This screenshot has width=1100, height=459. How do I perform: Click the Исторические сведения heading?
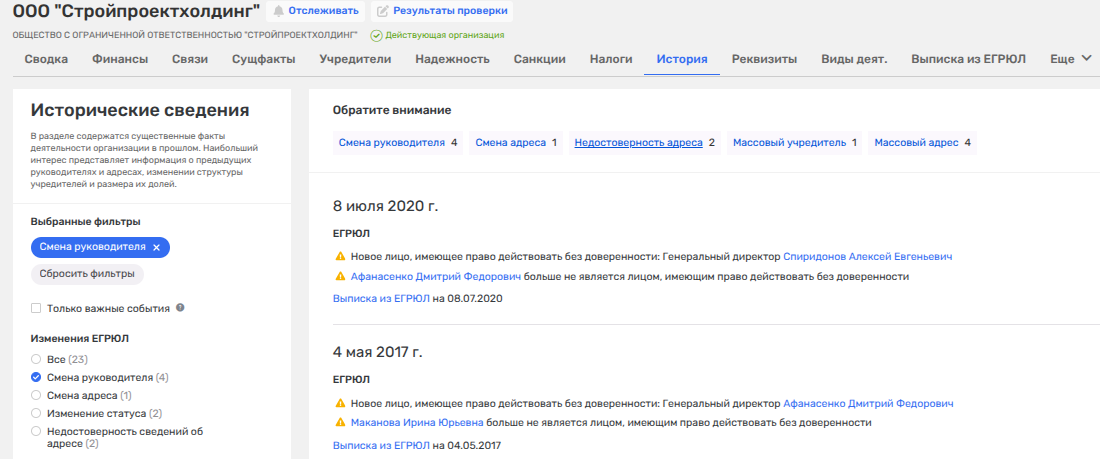[x=140, y=110]
